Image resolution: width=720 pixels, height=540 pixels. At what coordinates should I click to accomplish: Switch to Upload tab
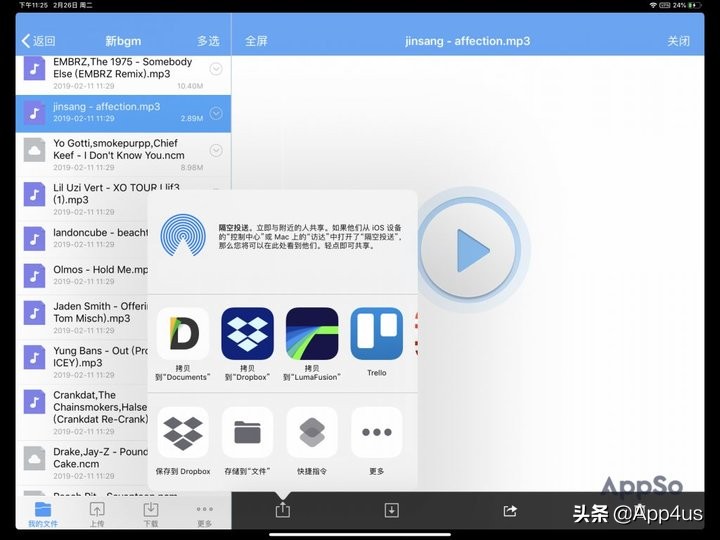pyautogui.click(x=97, y=514)
